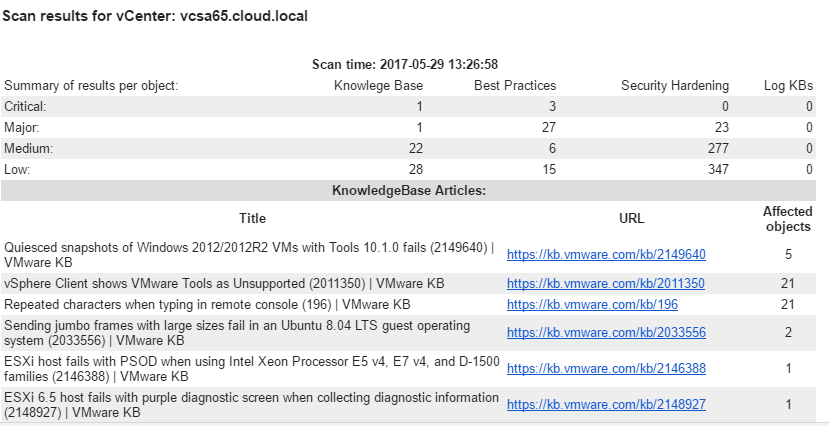Click the Repeated characters article title
829x426 pixels.
tap(207, 304)
